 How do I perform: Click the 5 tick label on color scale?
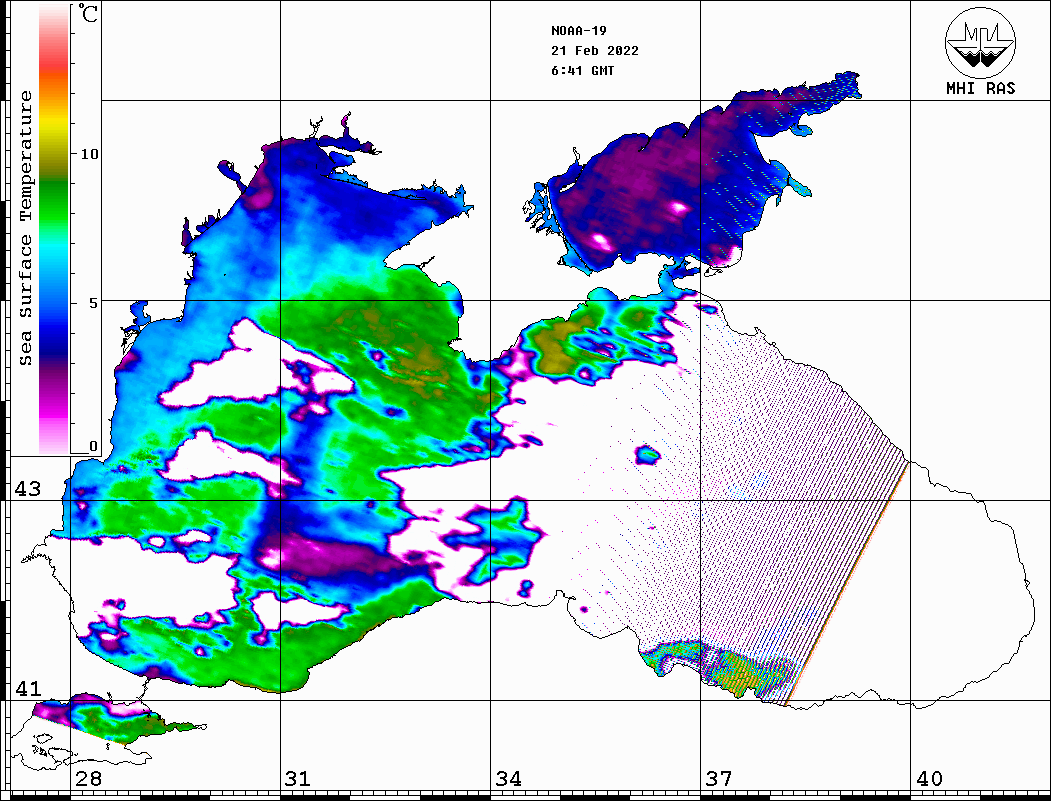tap(93, 303)
